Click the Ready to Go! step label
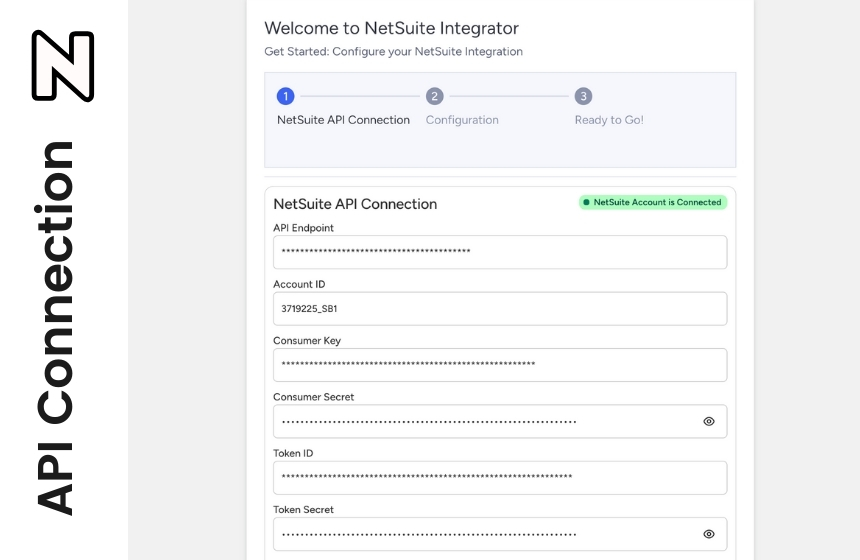 609,120
